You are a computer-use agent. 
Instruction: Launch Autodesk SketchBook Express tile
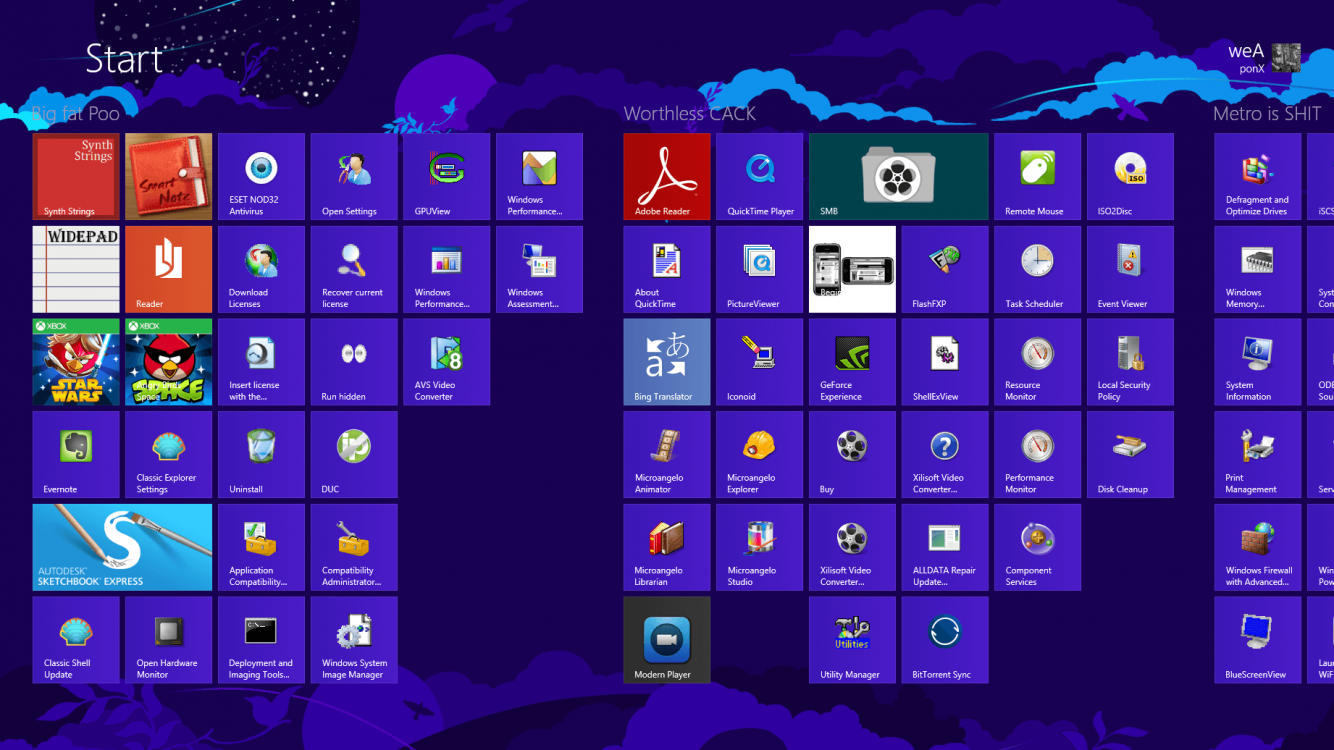pyautogui.click(x=122, y=547)
